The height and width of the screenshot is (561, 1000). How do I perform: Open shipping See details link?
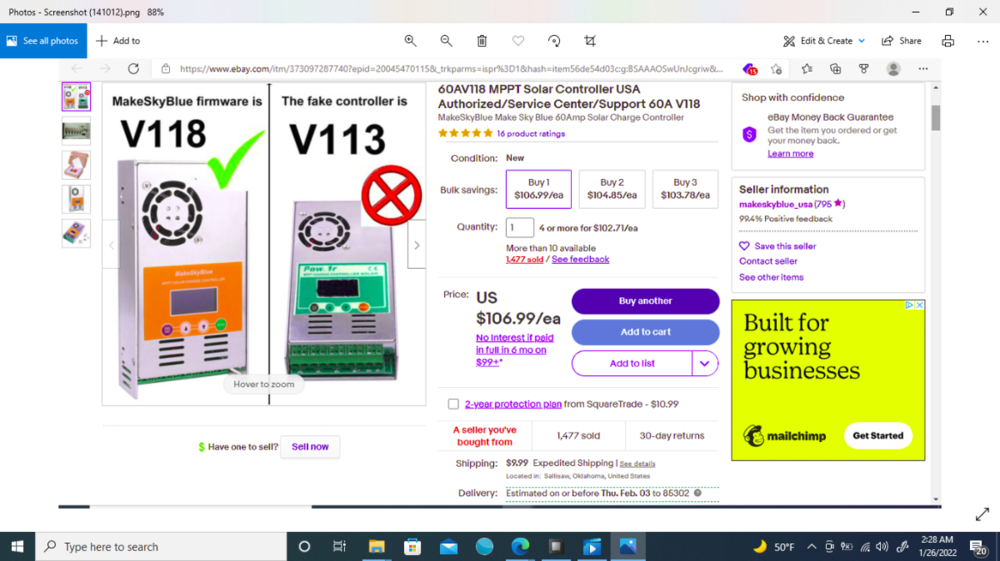pos(637,464)
